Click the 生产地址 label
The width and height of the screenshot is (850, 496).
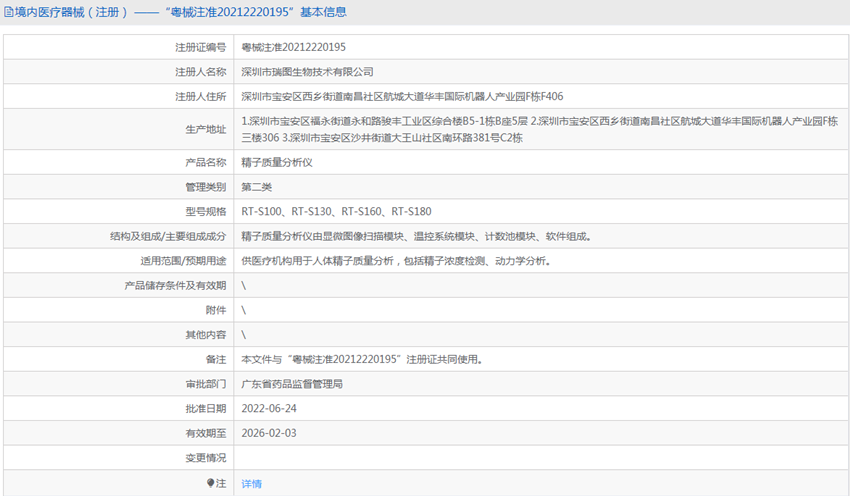tap(205, 129)
